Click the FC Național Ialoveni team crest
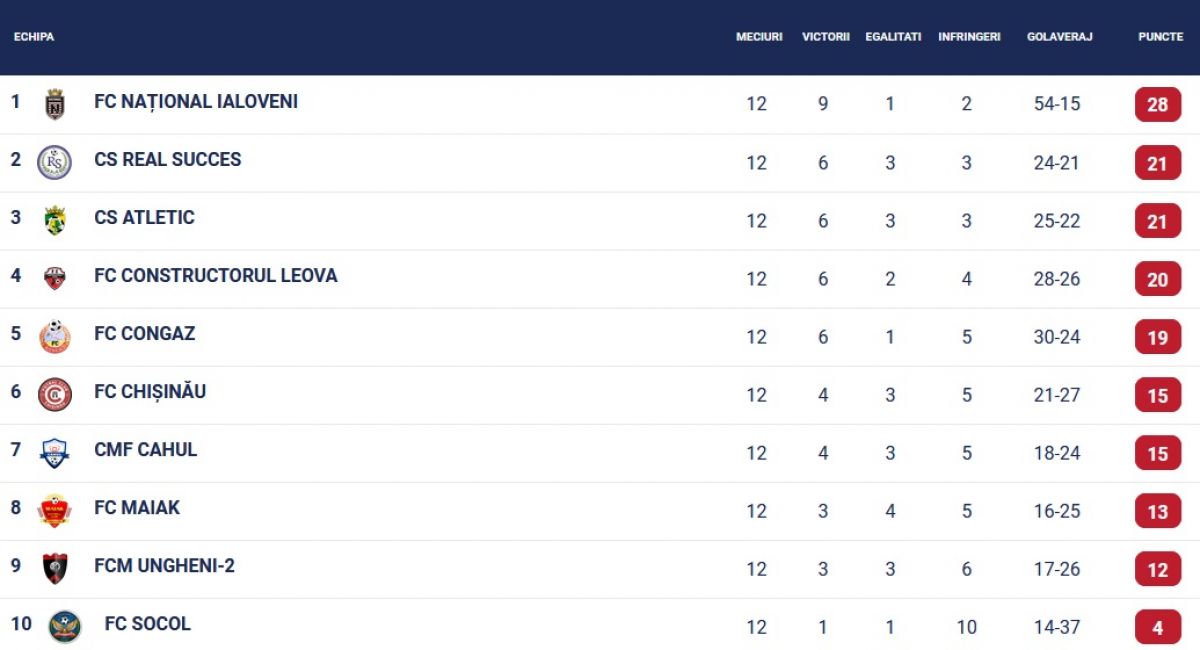The image size is (1200, 650). pos(55,104)
